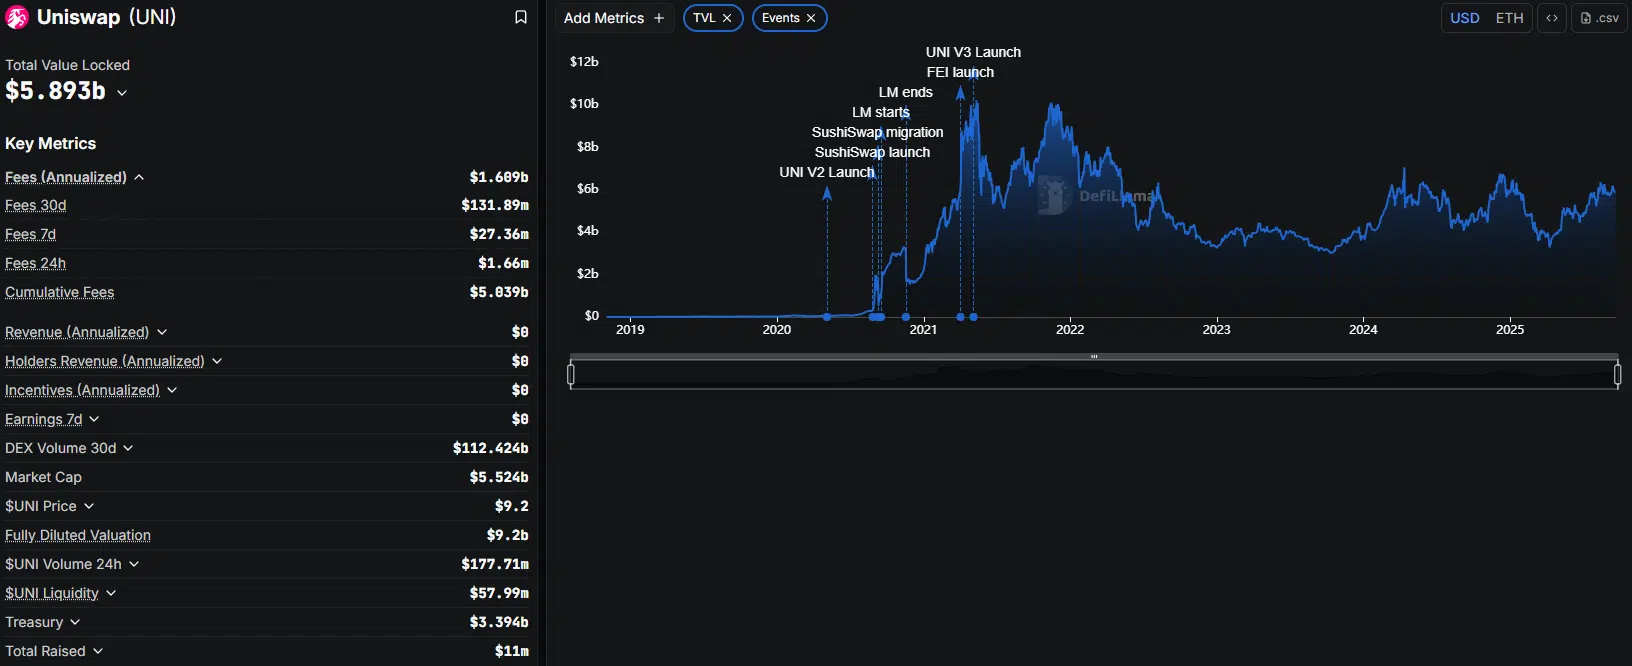Screen dimensions: 1632x666
Task: Click right handle of chart range slider
Action: tap(1617, 375)
